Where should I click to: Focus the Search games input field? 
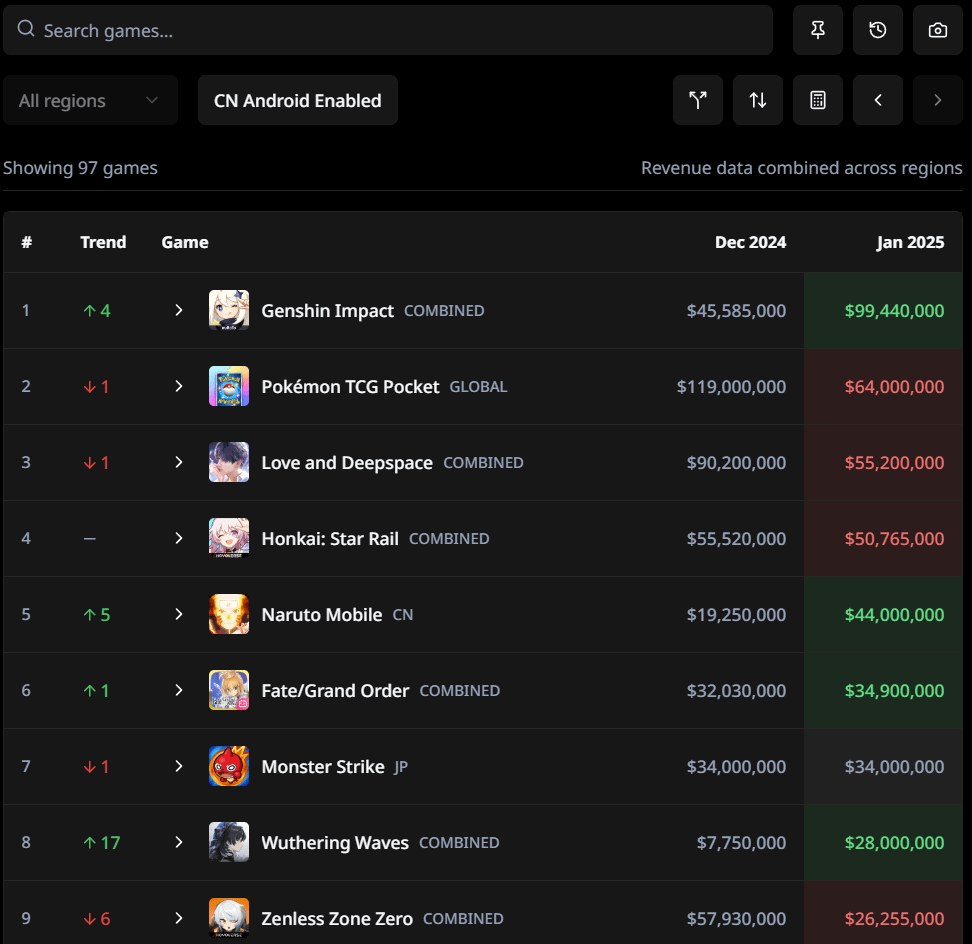click(388, 30)
